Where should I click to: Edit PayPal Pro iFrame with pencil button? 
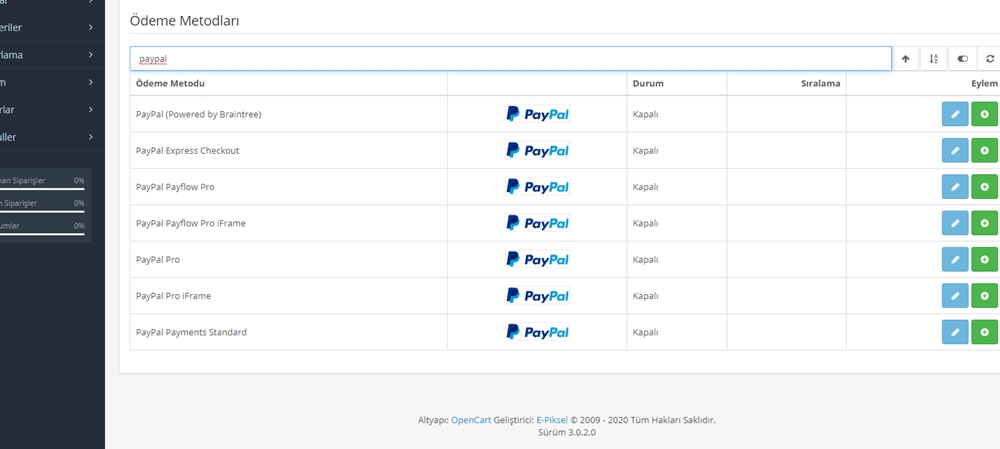pyautogui.click(x=955, y=296)
